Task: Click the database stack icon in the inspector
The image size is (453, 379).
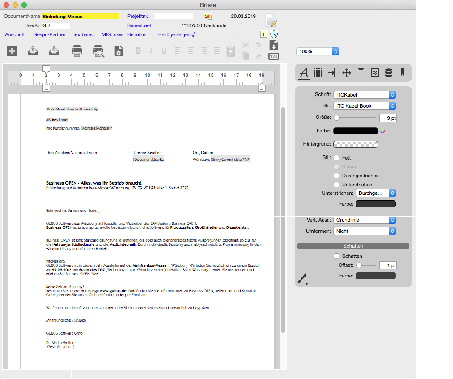Action: 388,72
